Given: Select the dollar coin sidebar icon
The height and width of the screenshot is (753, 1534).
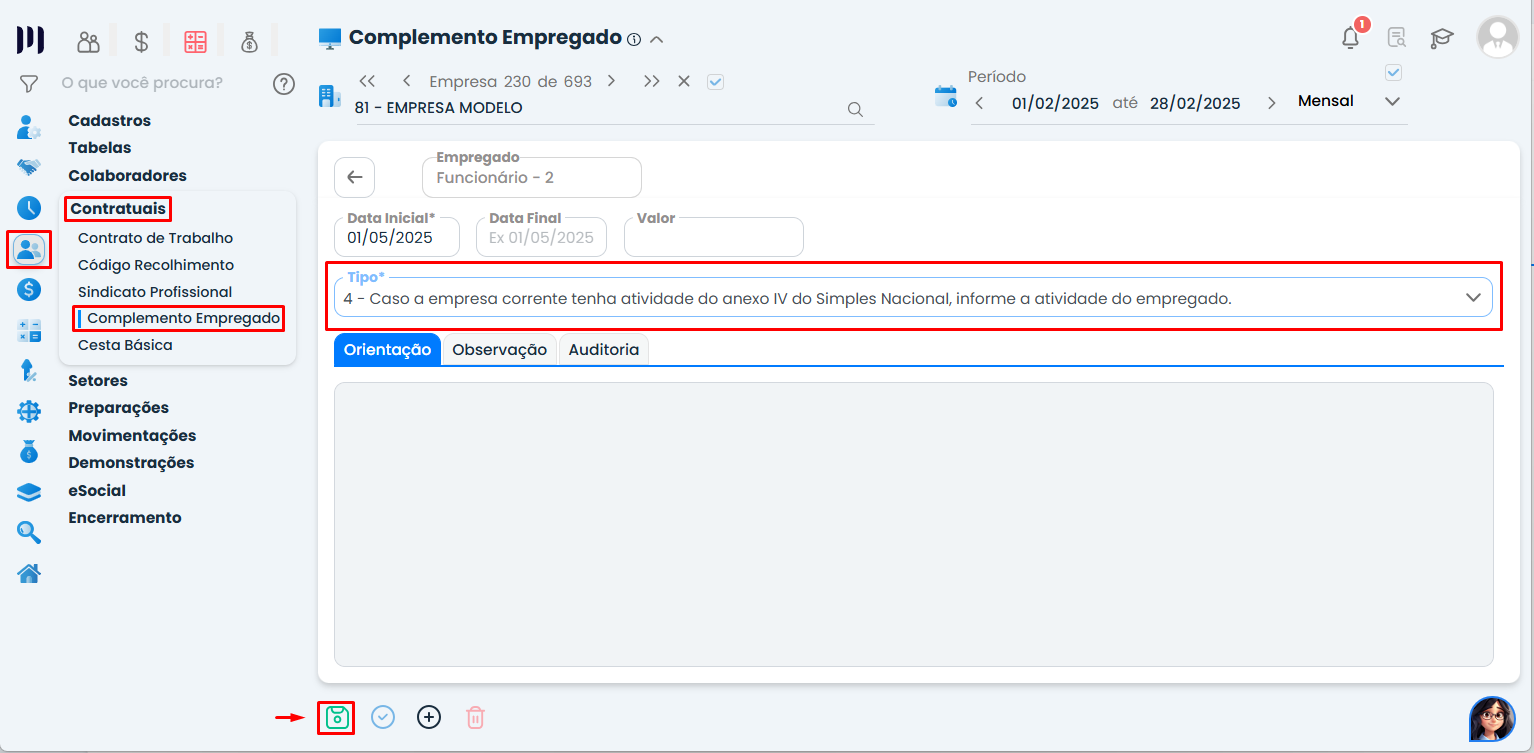Looking at the screenshot, I should pos(29,290).
